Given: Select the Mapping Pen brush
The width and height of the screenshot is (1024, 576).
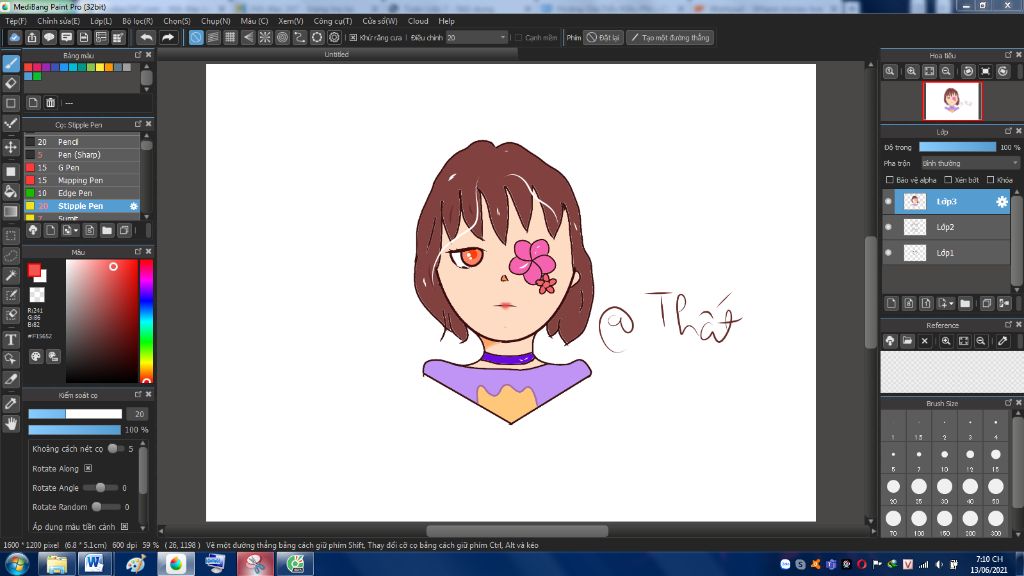Looking at the screenshot, I should tap(82, 180).
